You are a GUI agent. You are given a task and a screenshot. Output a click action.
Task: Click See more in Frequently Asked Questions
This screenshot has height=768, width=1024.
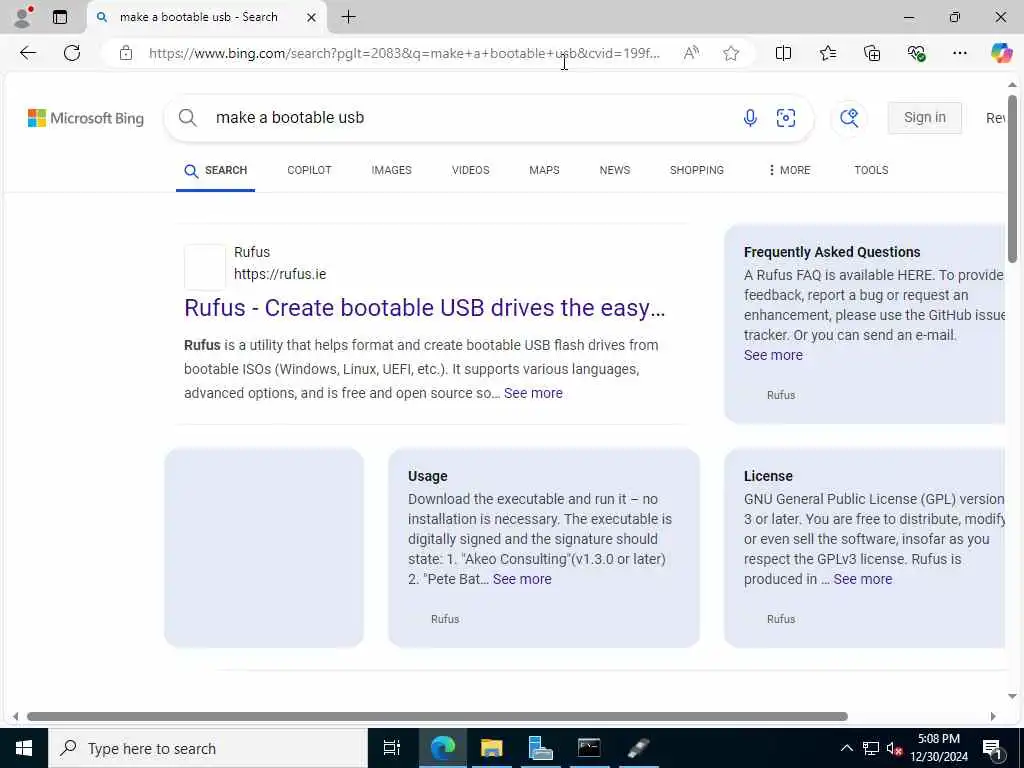(x=773, y=355)
